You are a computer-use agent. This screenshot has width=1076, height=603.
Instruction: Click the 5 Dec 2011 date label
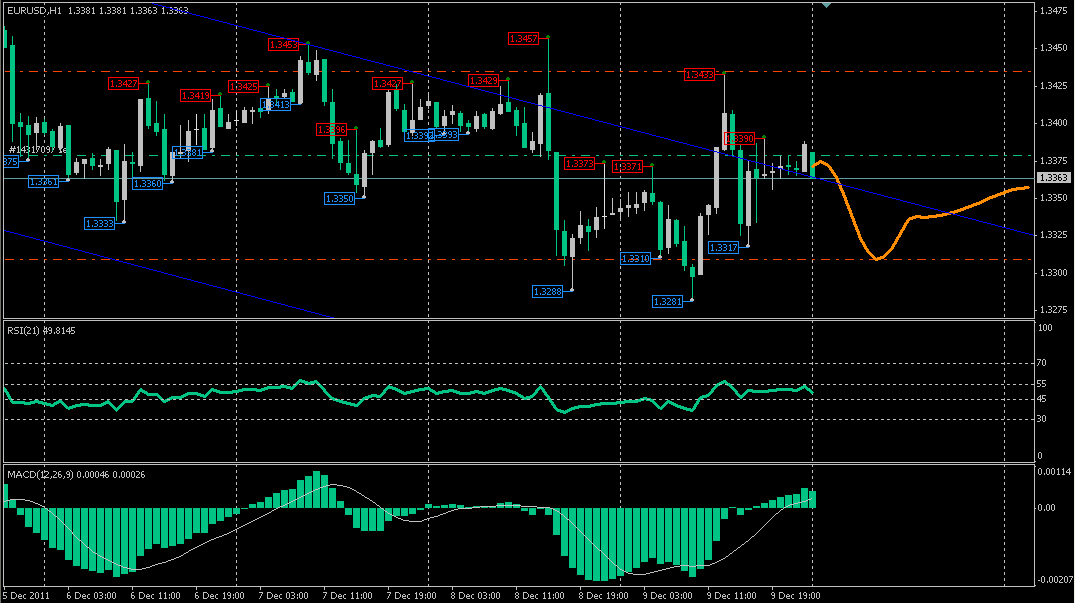[26, 595]
